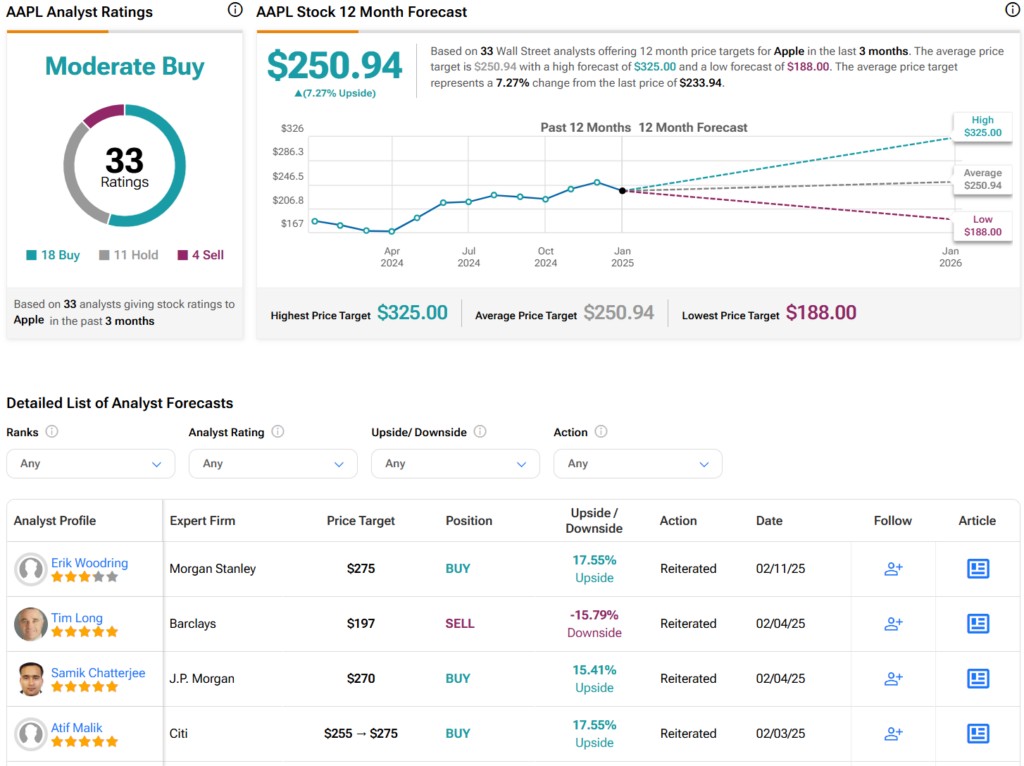This screenshot has width=1024, height=766.
Task: Follow analyst Erik Woodring
Action: pyautogui.click(x=893, y=569)
